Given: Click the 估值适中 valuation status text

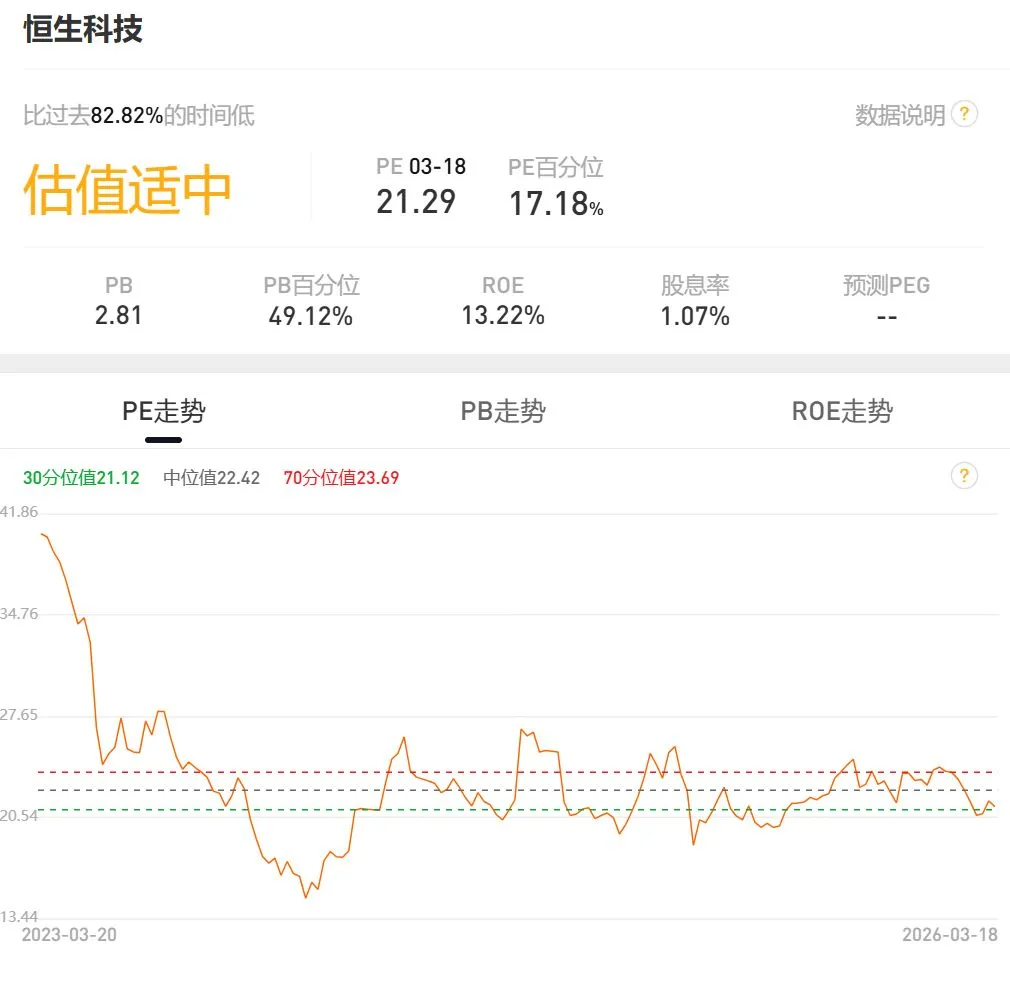Looking at the screenshot, I should 128,189.
